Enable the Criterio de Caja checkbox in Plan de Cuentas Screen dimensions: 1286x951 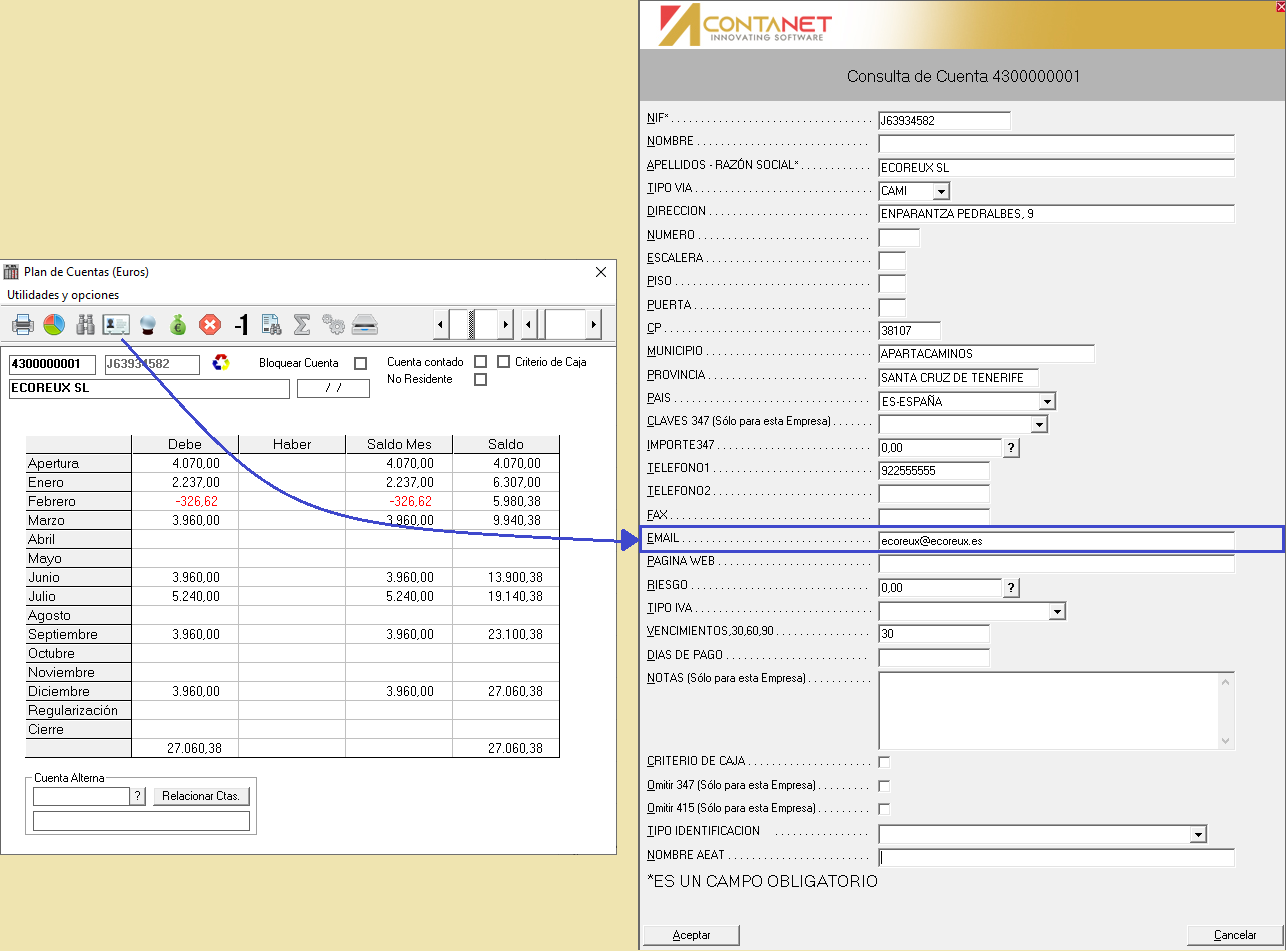pyautogui.click(x=503, y=362)
